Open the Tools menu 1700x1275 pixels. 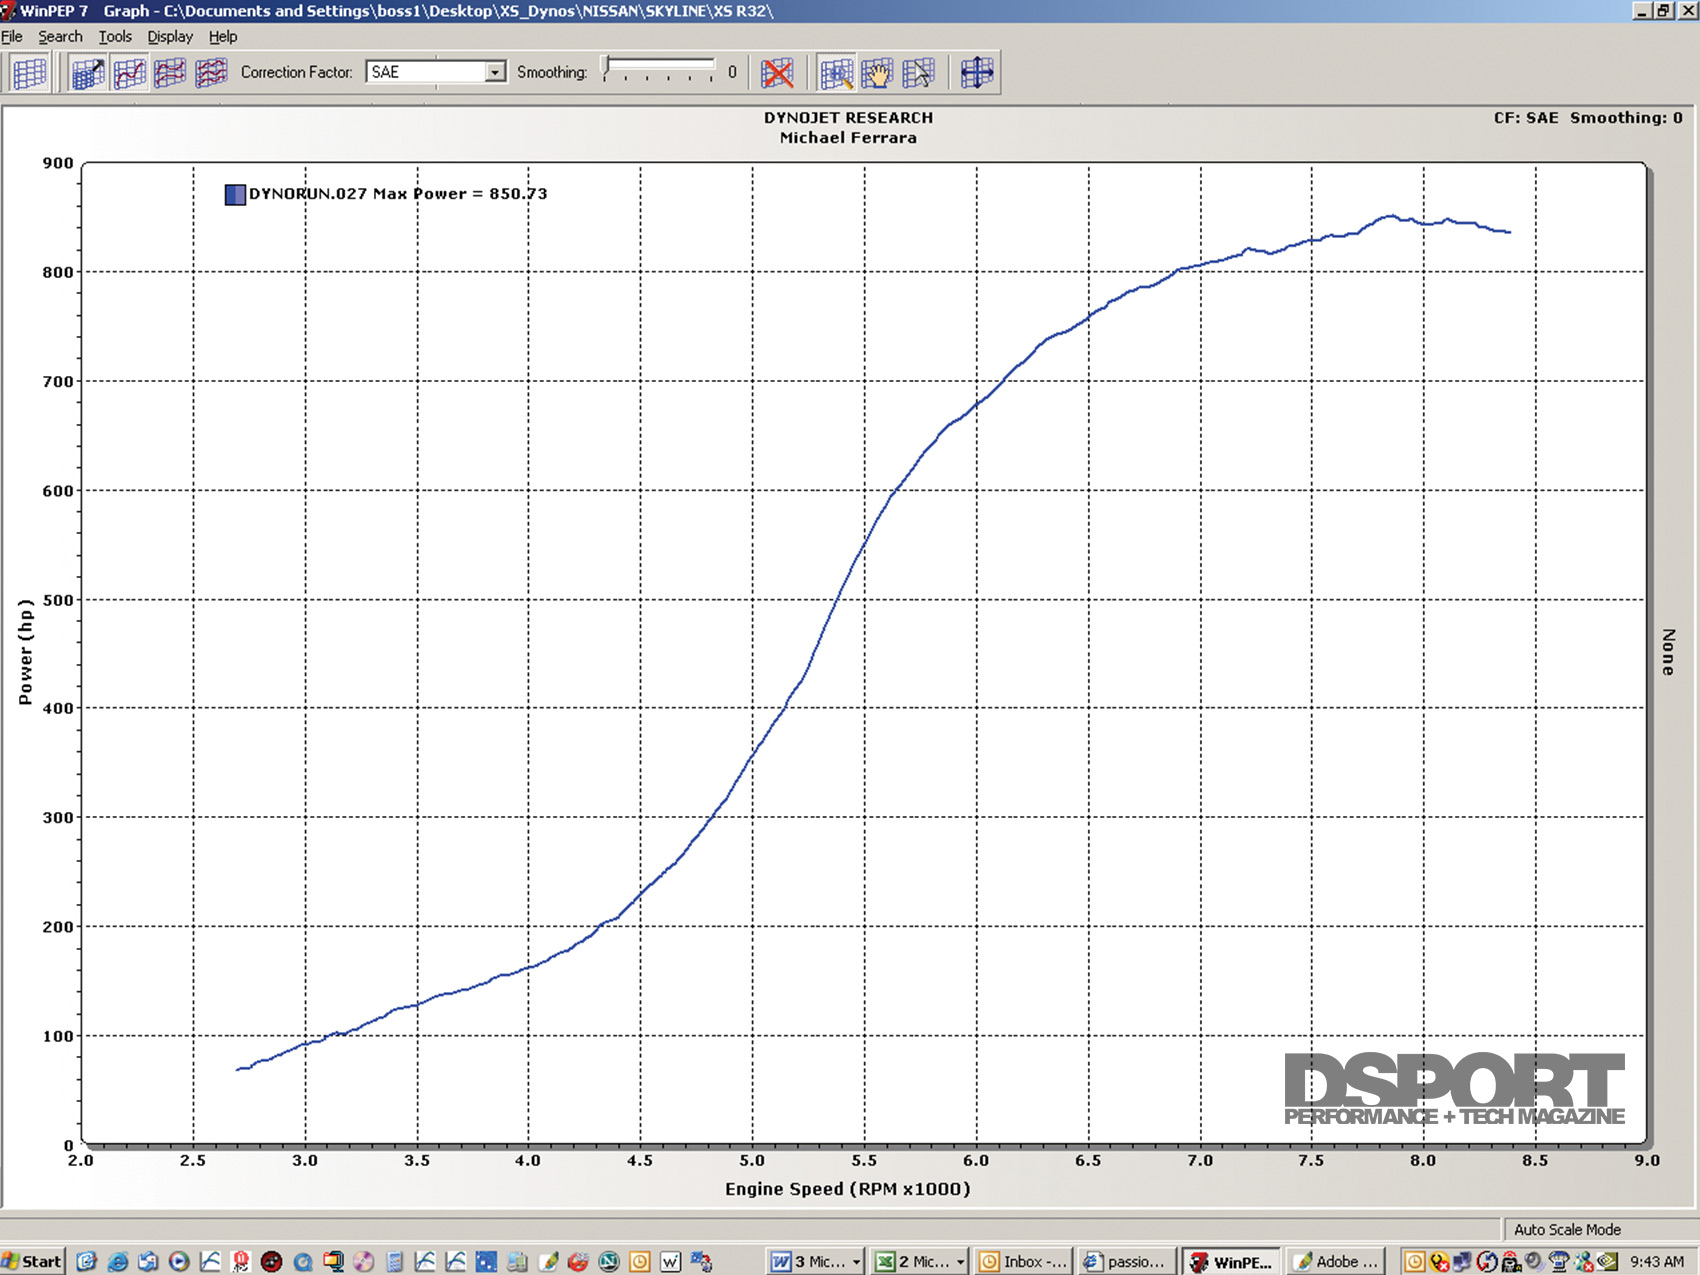[115, 37]
